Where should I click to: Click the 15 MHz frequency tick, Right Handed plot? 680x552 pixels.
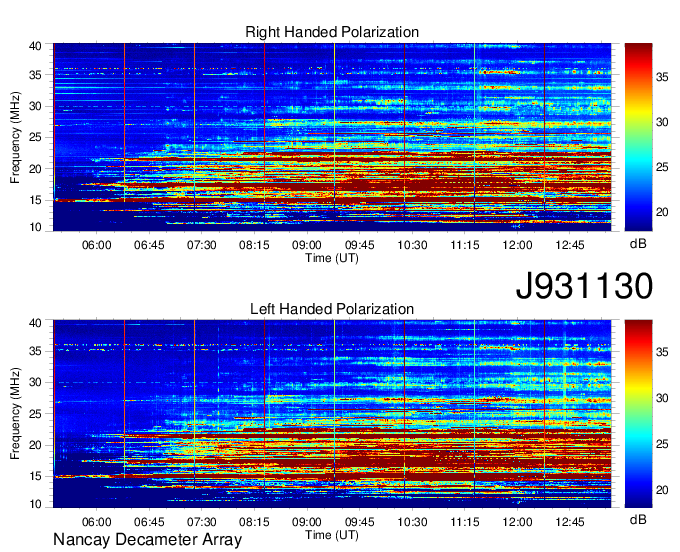point(35,200)
